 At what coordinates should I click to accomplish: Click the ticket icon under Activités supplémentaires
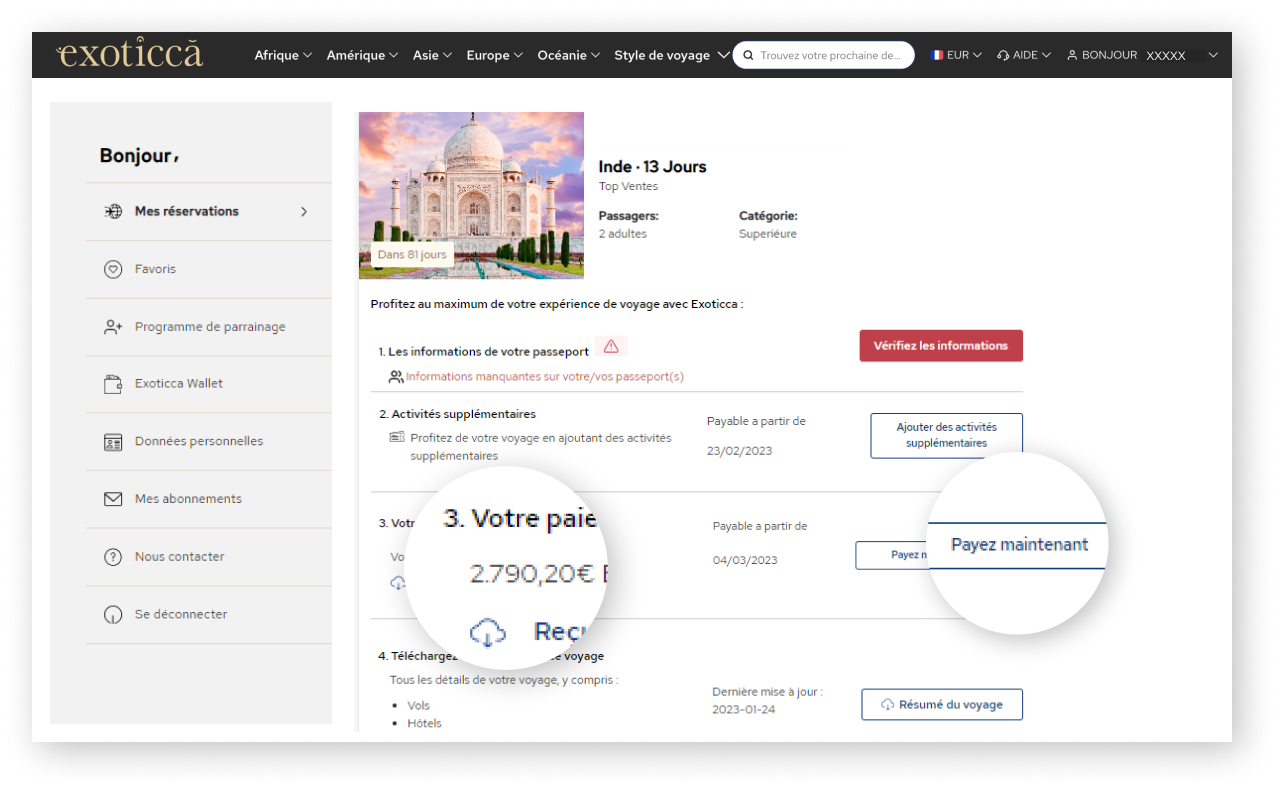click(397, 437)
